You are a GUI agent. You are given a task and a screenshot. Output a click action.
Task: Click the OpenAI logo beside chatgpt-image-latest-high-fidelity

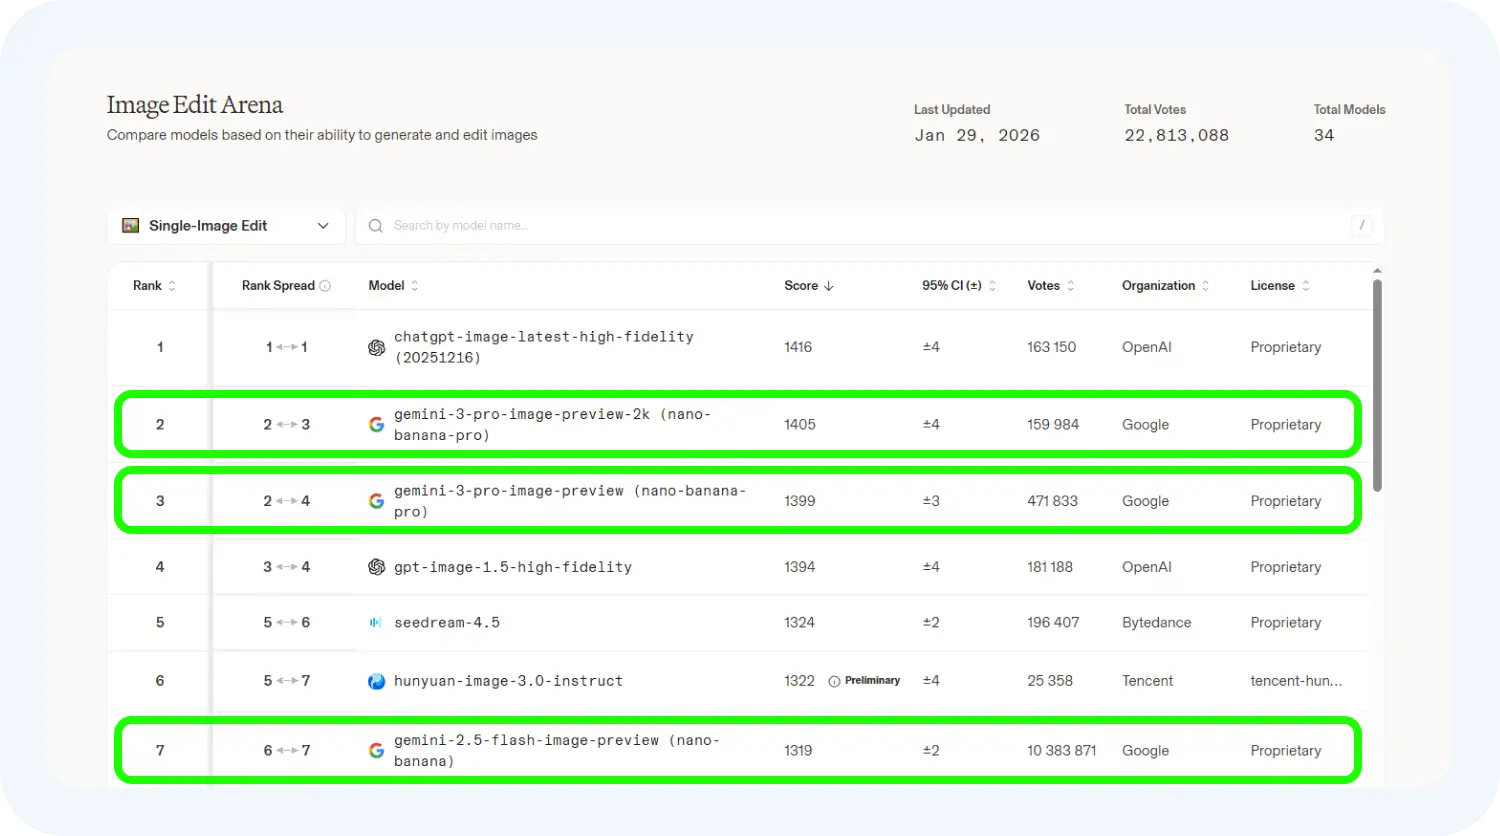[376, 348]
